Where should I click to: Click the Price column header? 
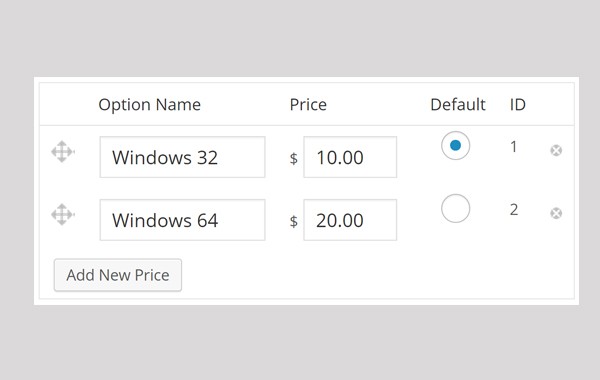(308, 104)
